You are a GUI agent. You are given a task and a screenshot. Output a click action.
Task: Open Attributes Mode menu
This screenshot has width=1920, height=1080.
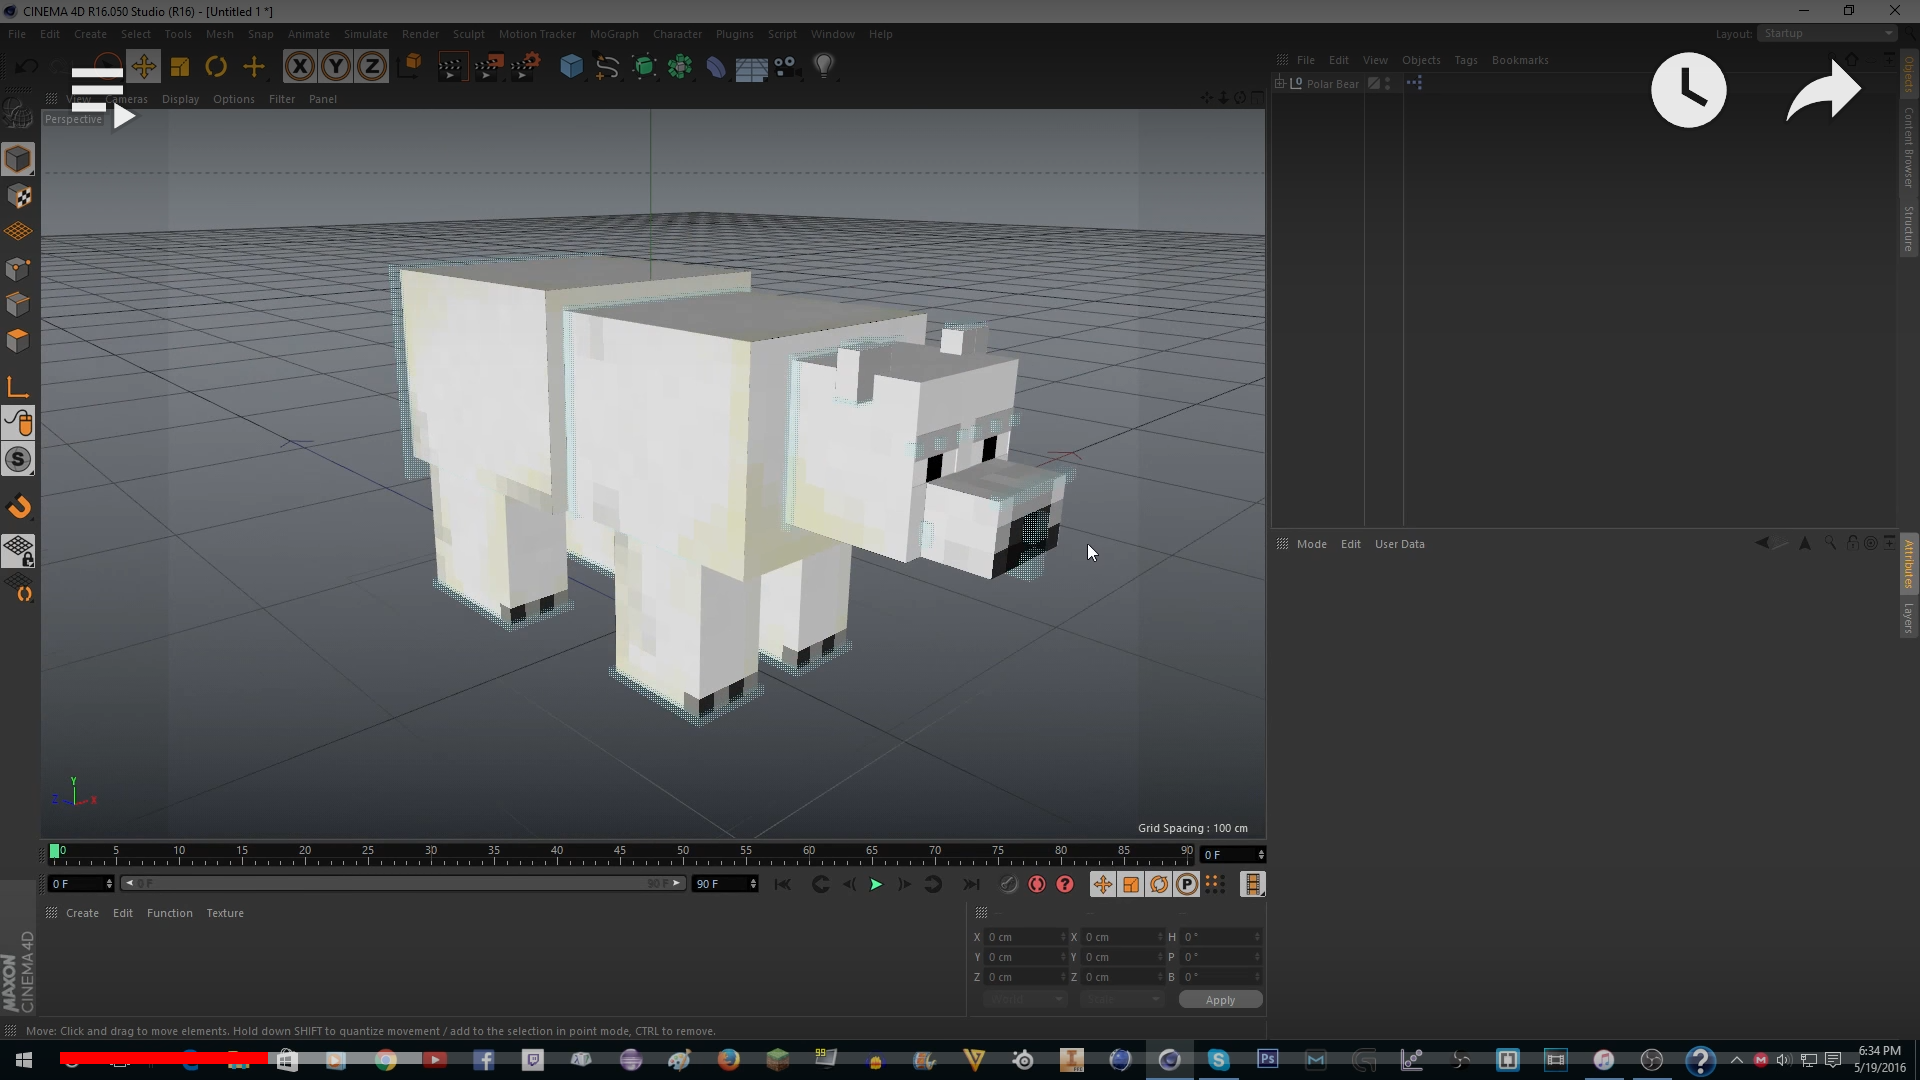[x=1311, y=544]
